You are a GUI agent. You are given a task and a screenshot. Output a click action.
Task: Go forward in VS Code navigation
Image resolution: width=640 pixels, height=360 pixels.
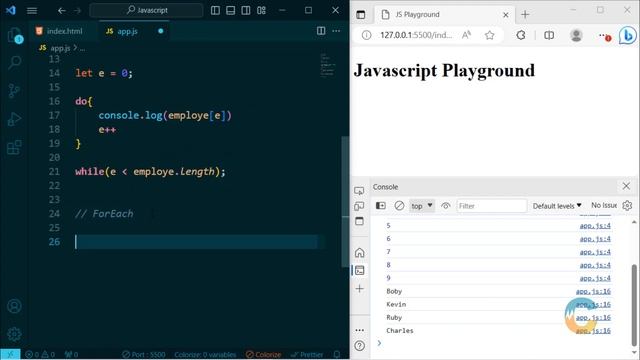coord(77,11)
